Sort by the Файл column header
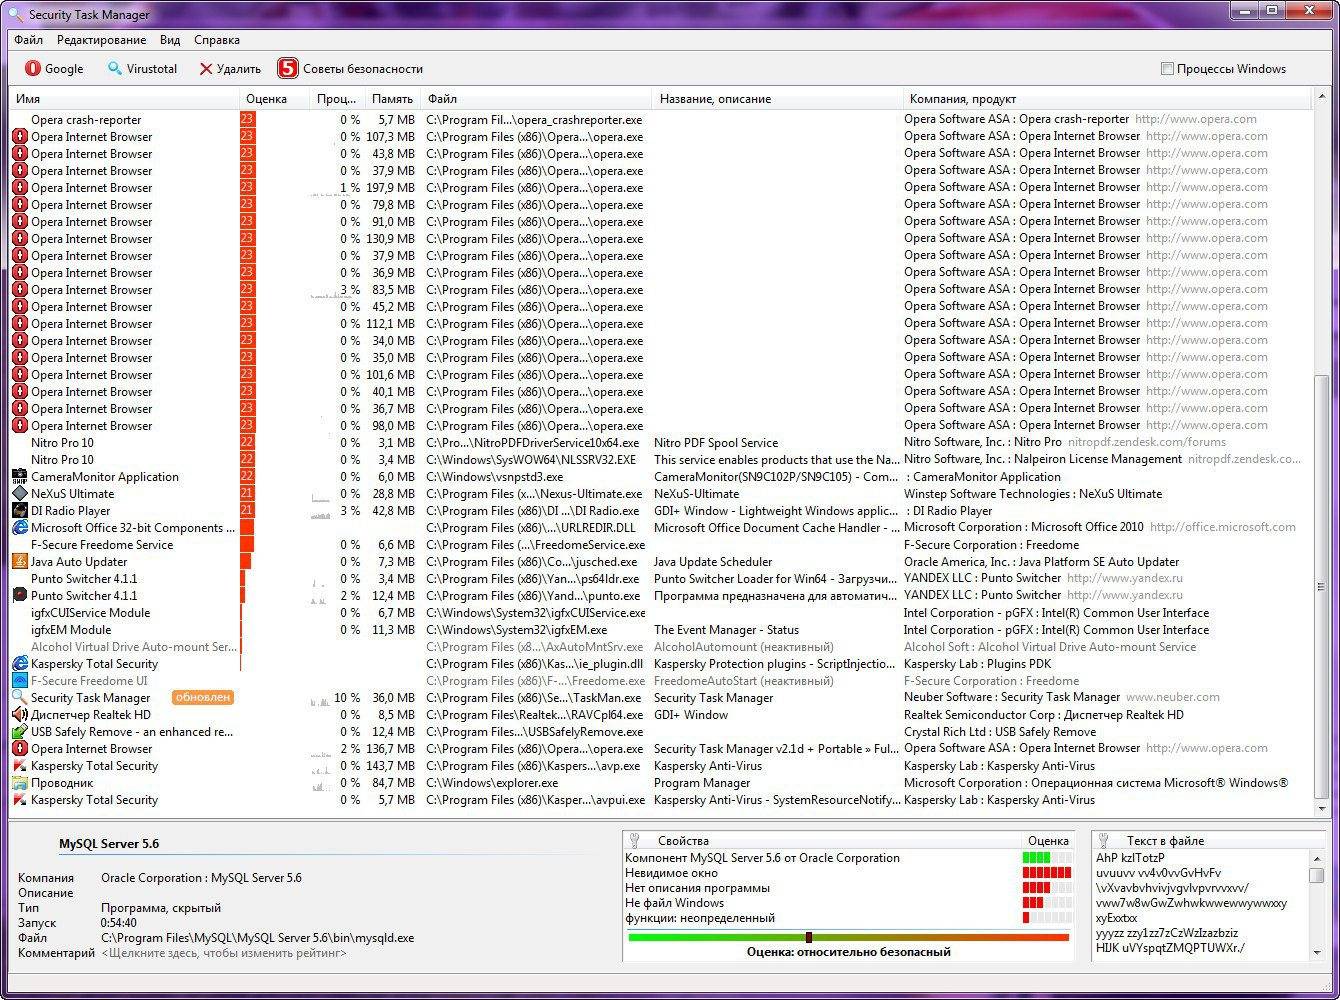The width and height of the screenshot is (1340, 1000). point(536,99)
